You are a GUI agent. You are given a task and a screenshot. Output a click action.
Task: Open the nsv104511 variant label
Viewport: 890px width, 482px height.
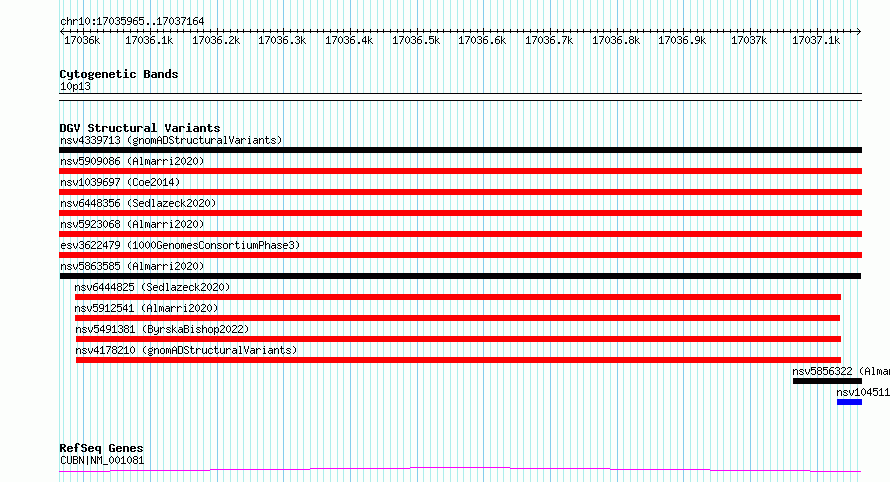(863, 392)
